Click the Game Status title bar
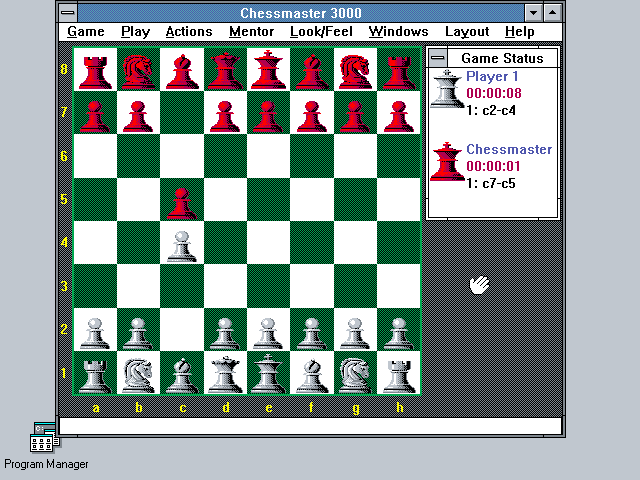The image size is (640, 480). [x=502, y=58]
